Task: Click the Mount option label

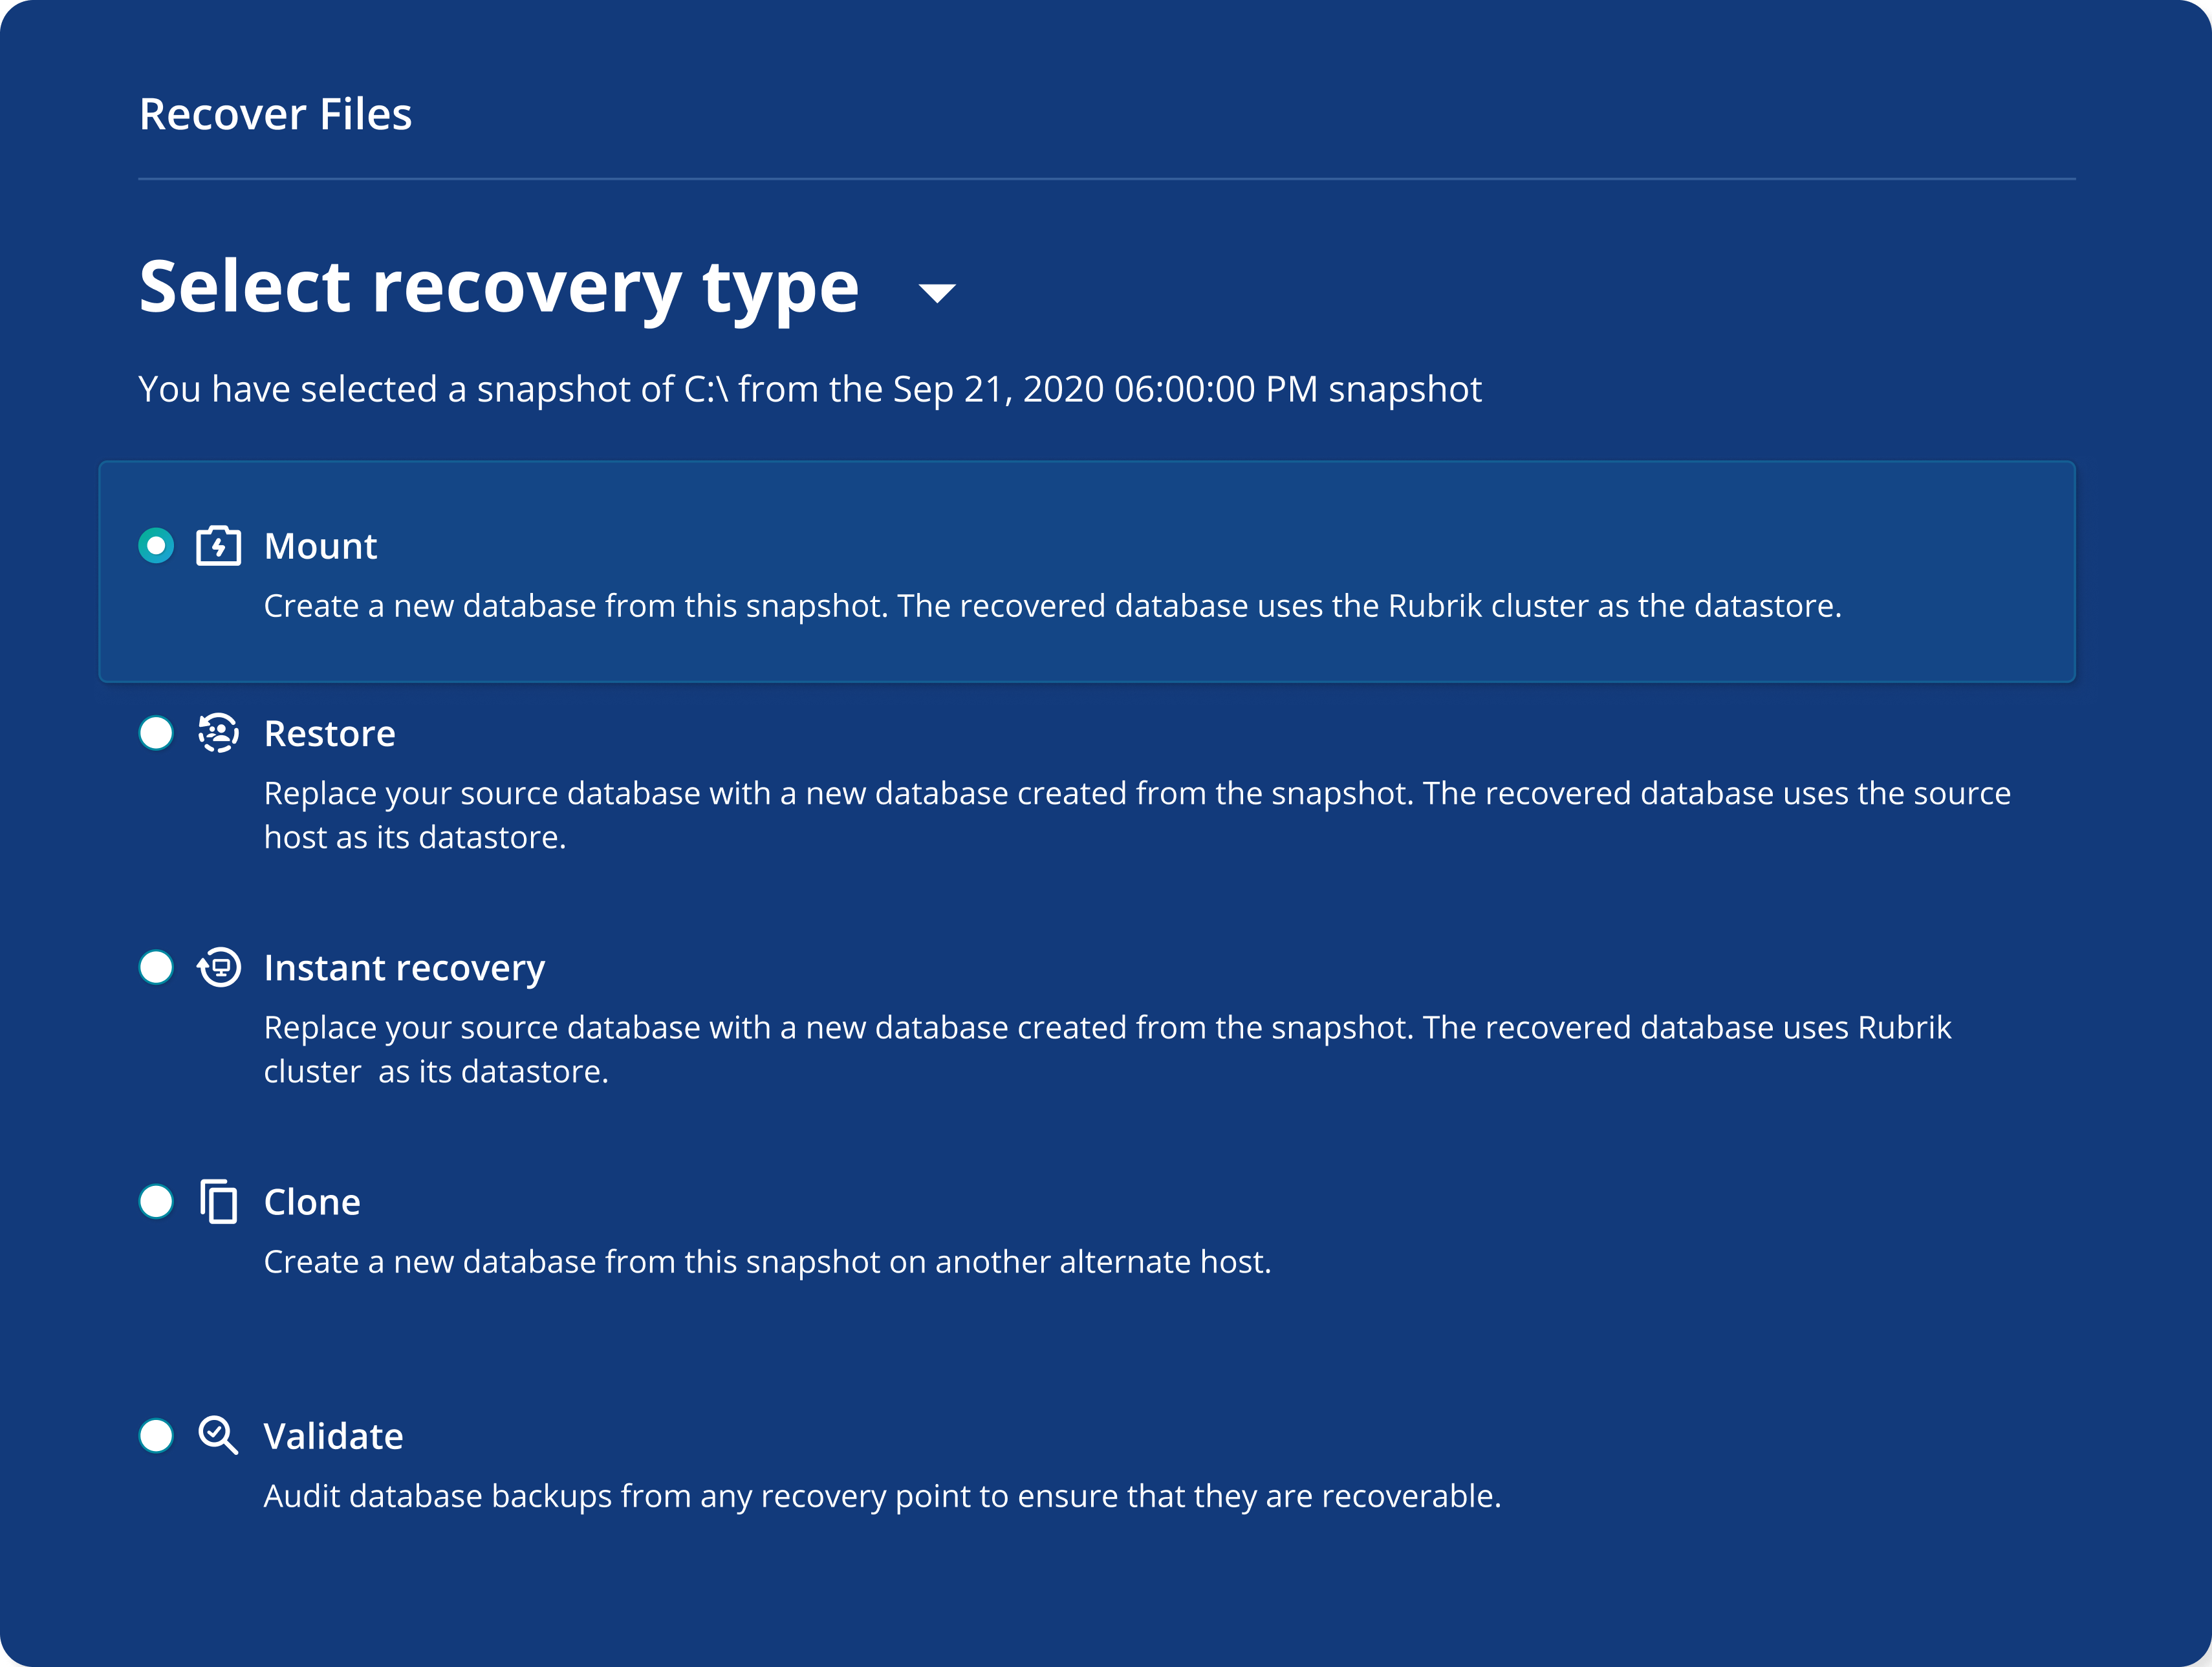Action: pos(320,546)
